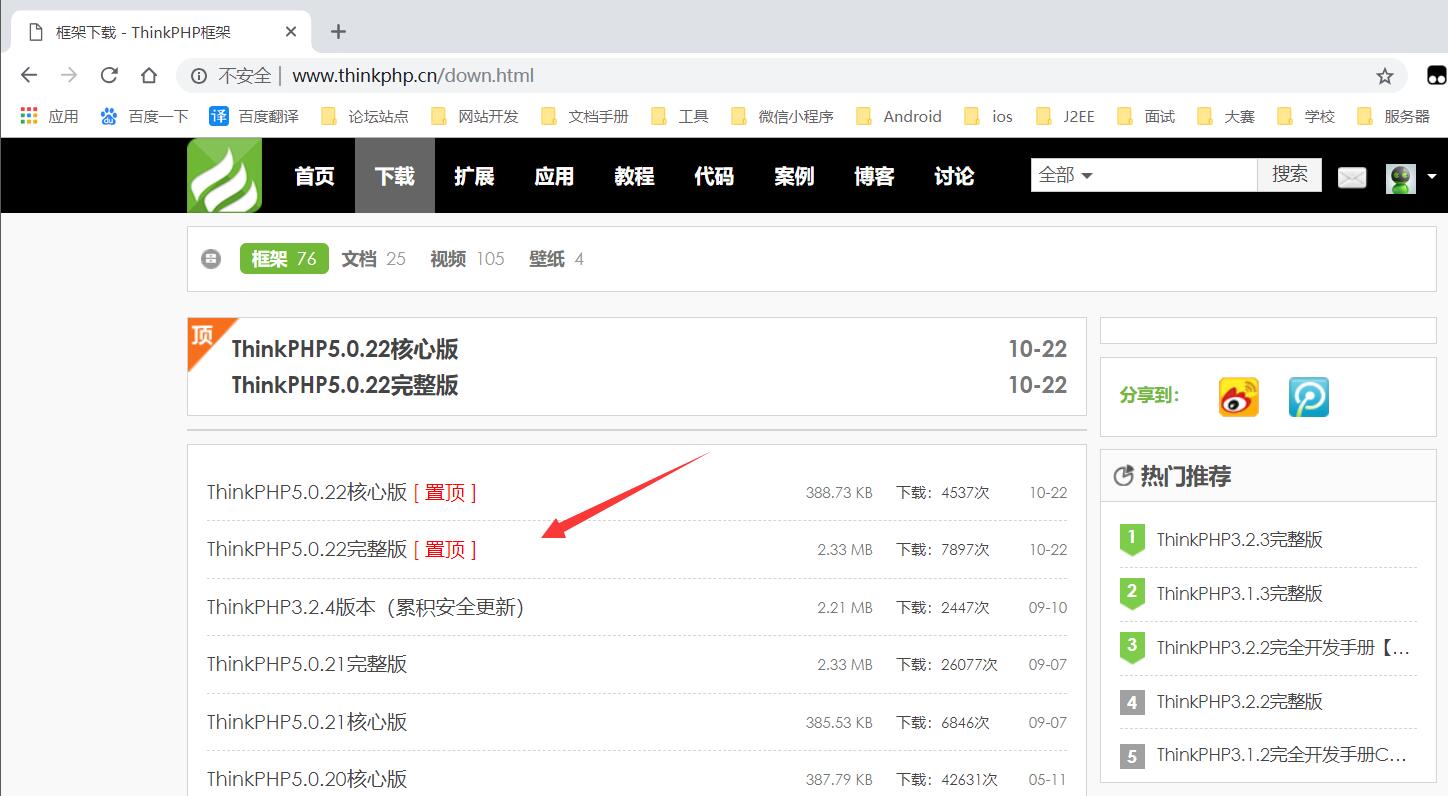Expand the 全部 search scope dropdown

coord(1066,175)
